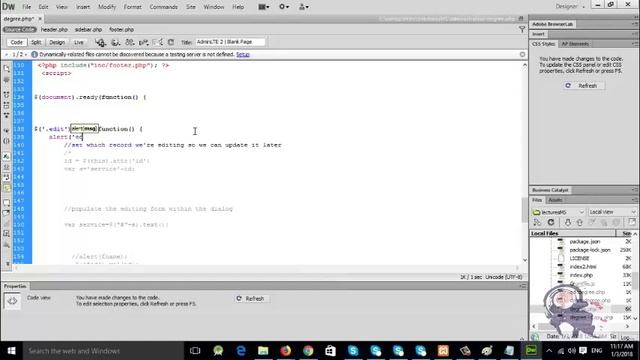Balance braces using coding toolbar icon

pyautogui.click(x=6, y=141)
